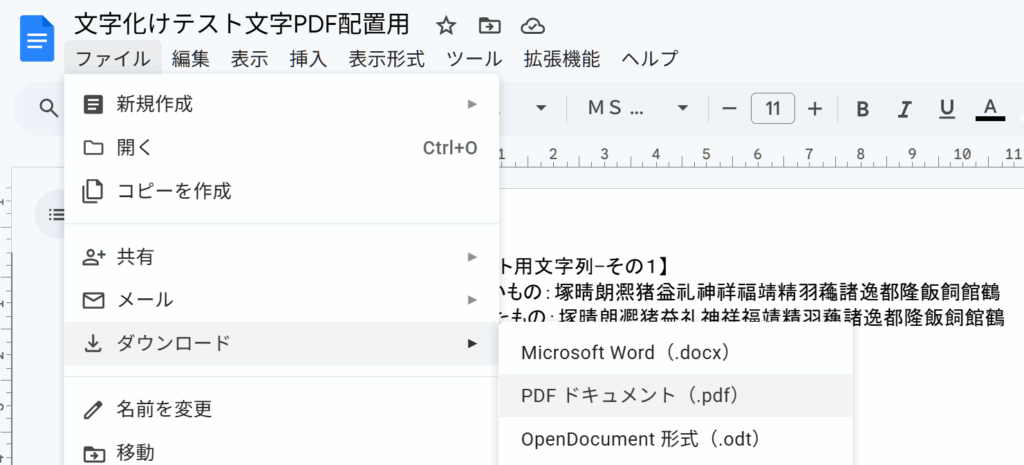The width and height of the screenshot is (1024, 465).
Task: Apply italic formatting with the I icon
Action: (905, 108)
